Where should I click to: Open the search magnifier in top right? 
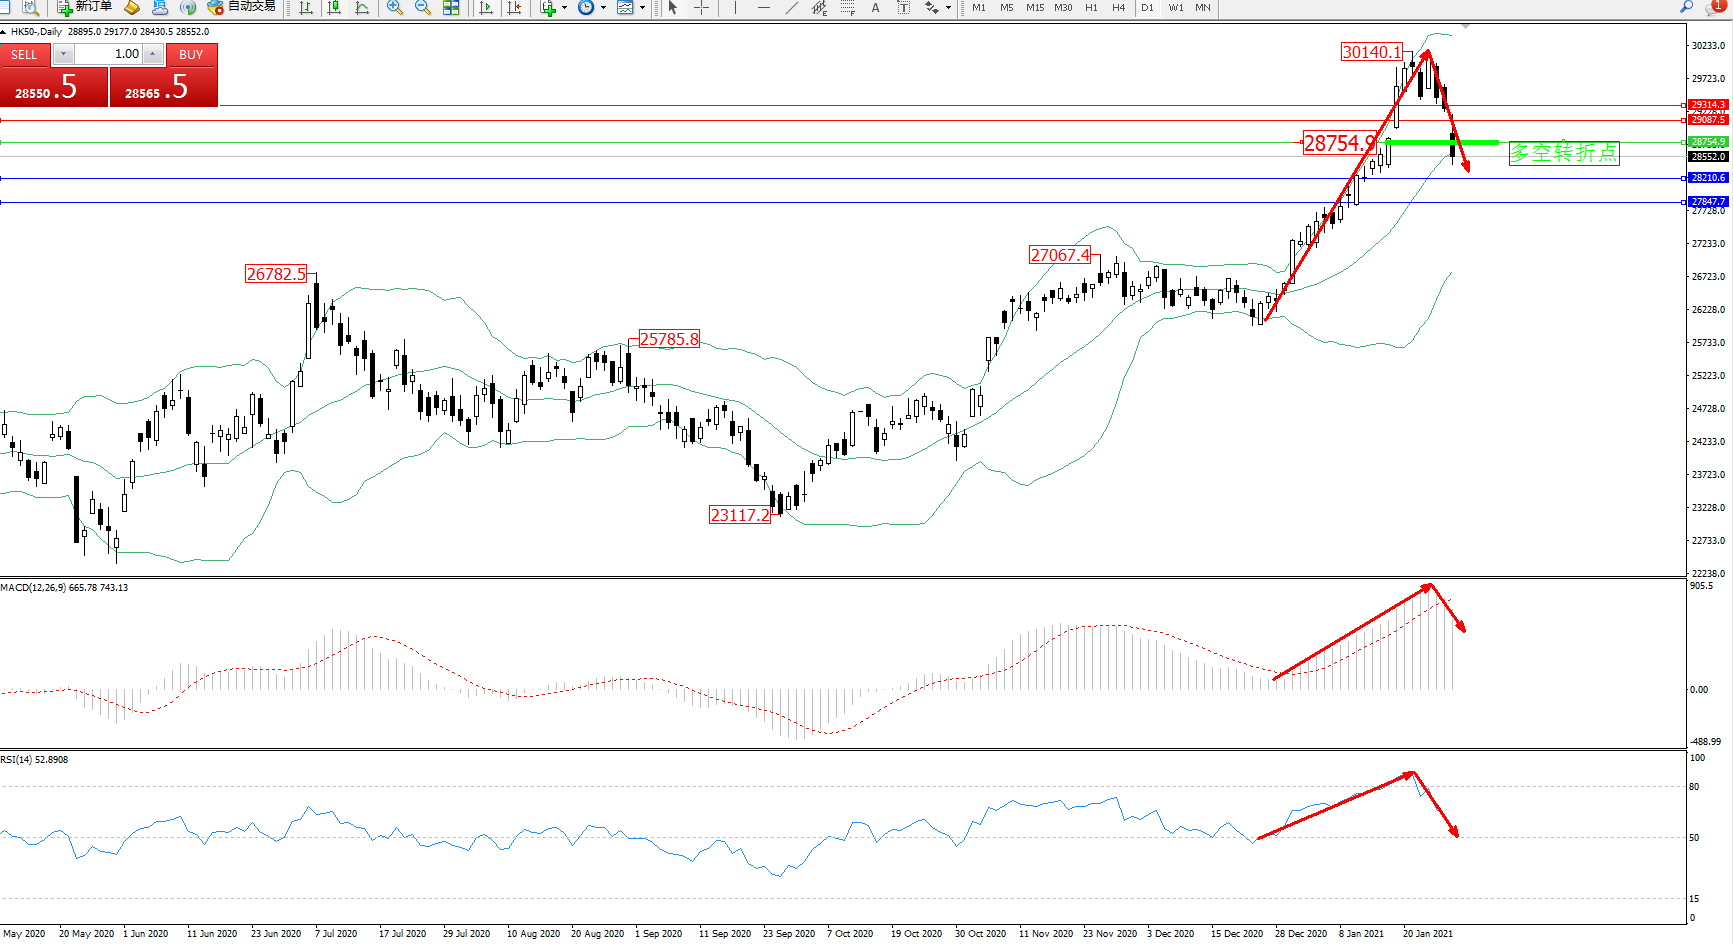(1687, 7)
